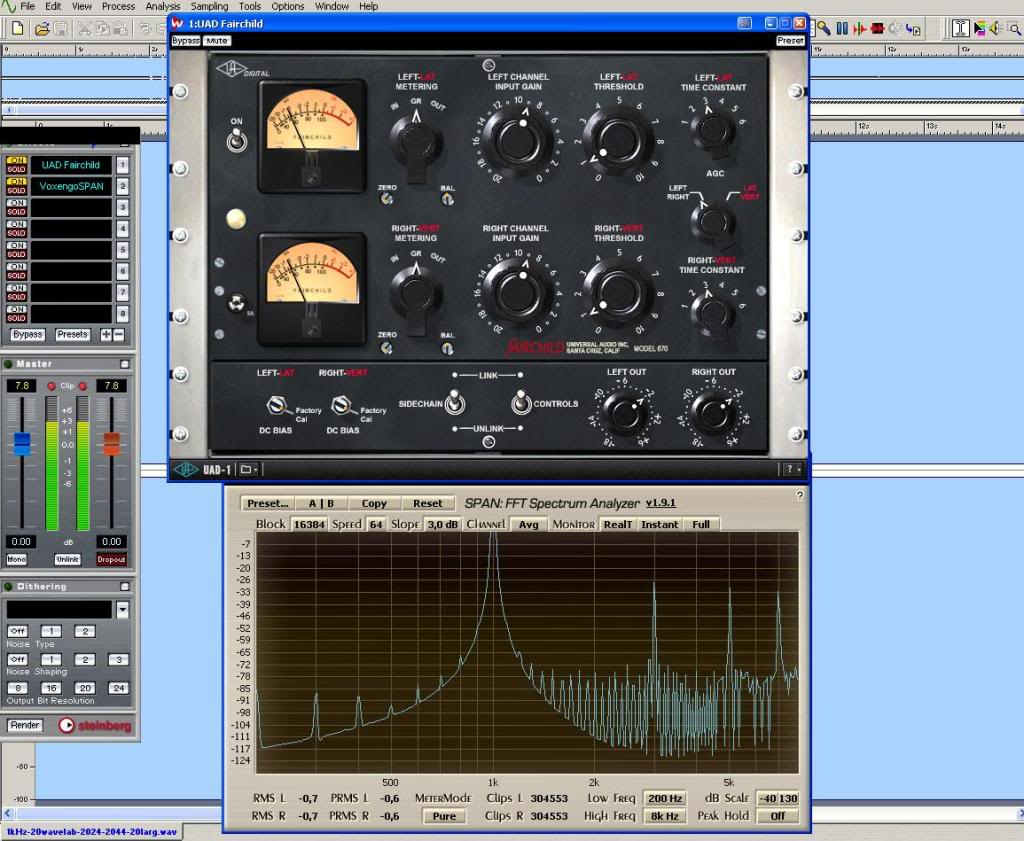This screenshot has width=1024, height=841.
Task: Open the Analysis menu
Action: point(163,6)
